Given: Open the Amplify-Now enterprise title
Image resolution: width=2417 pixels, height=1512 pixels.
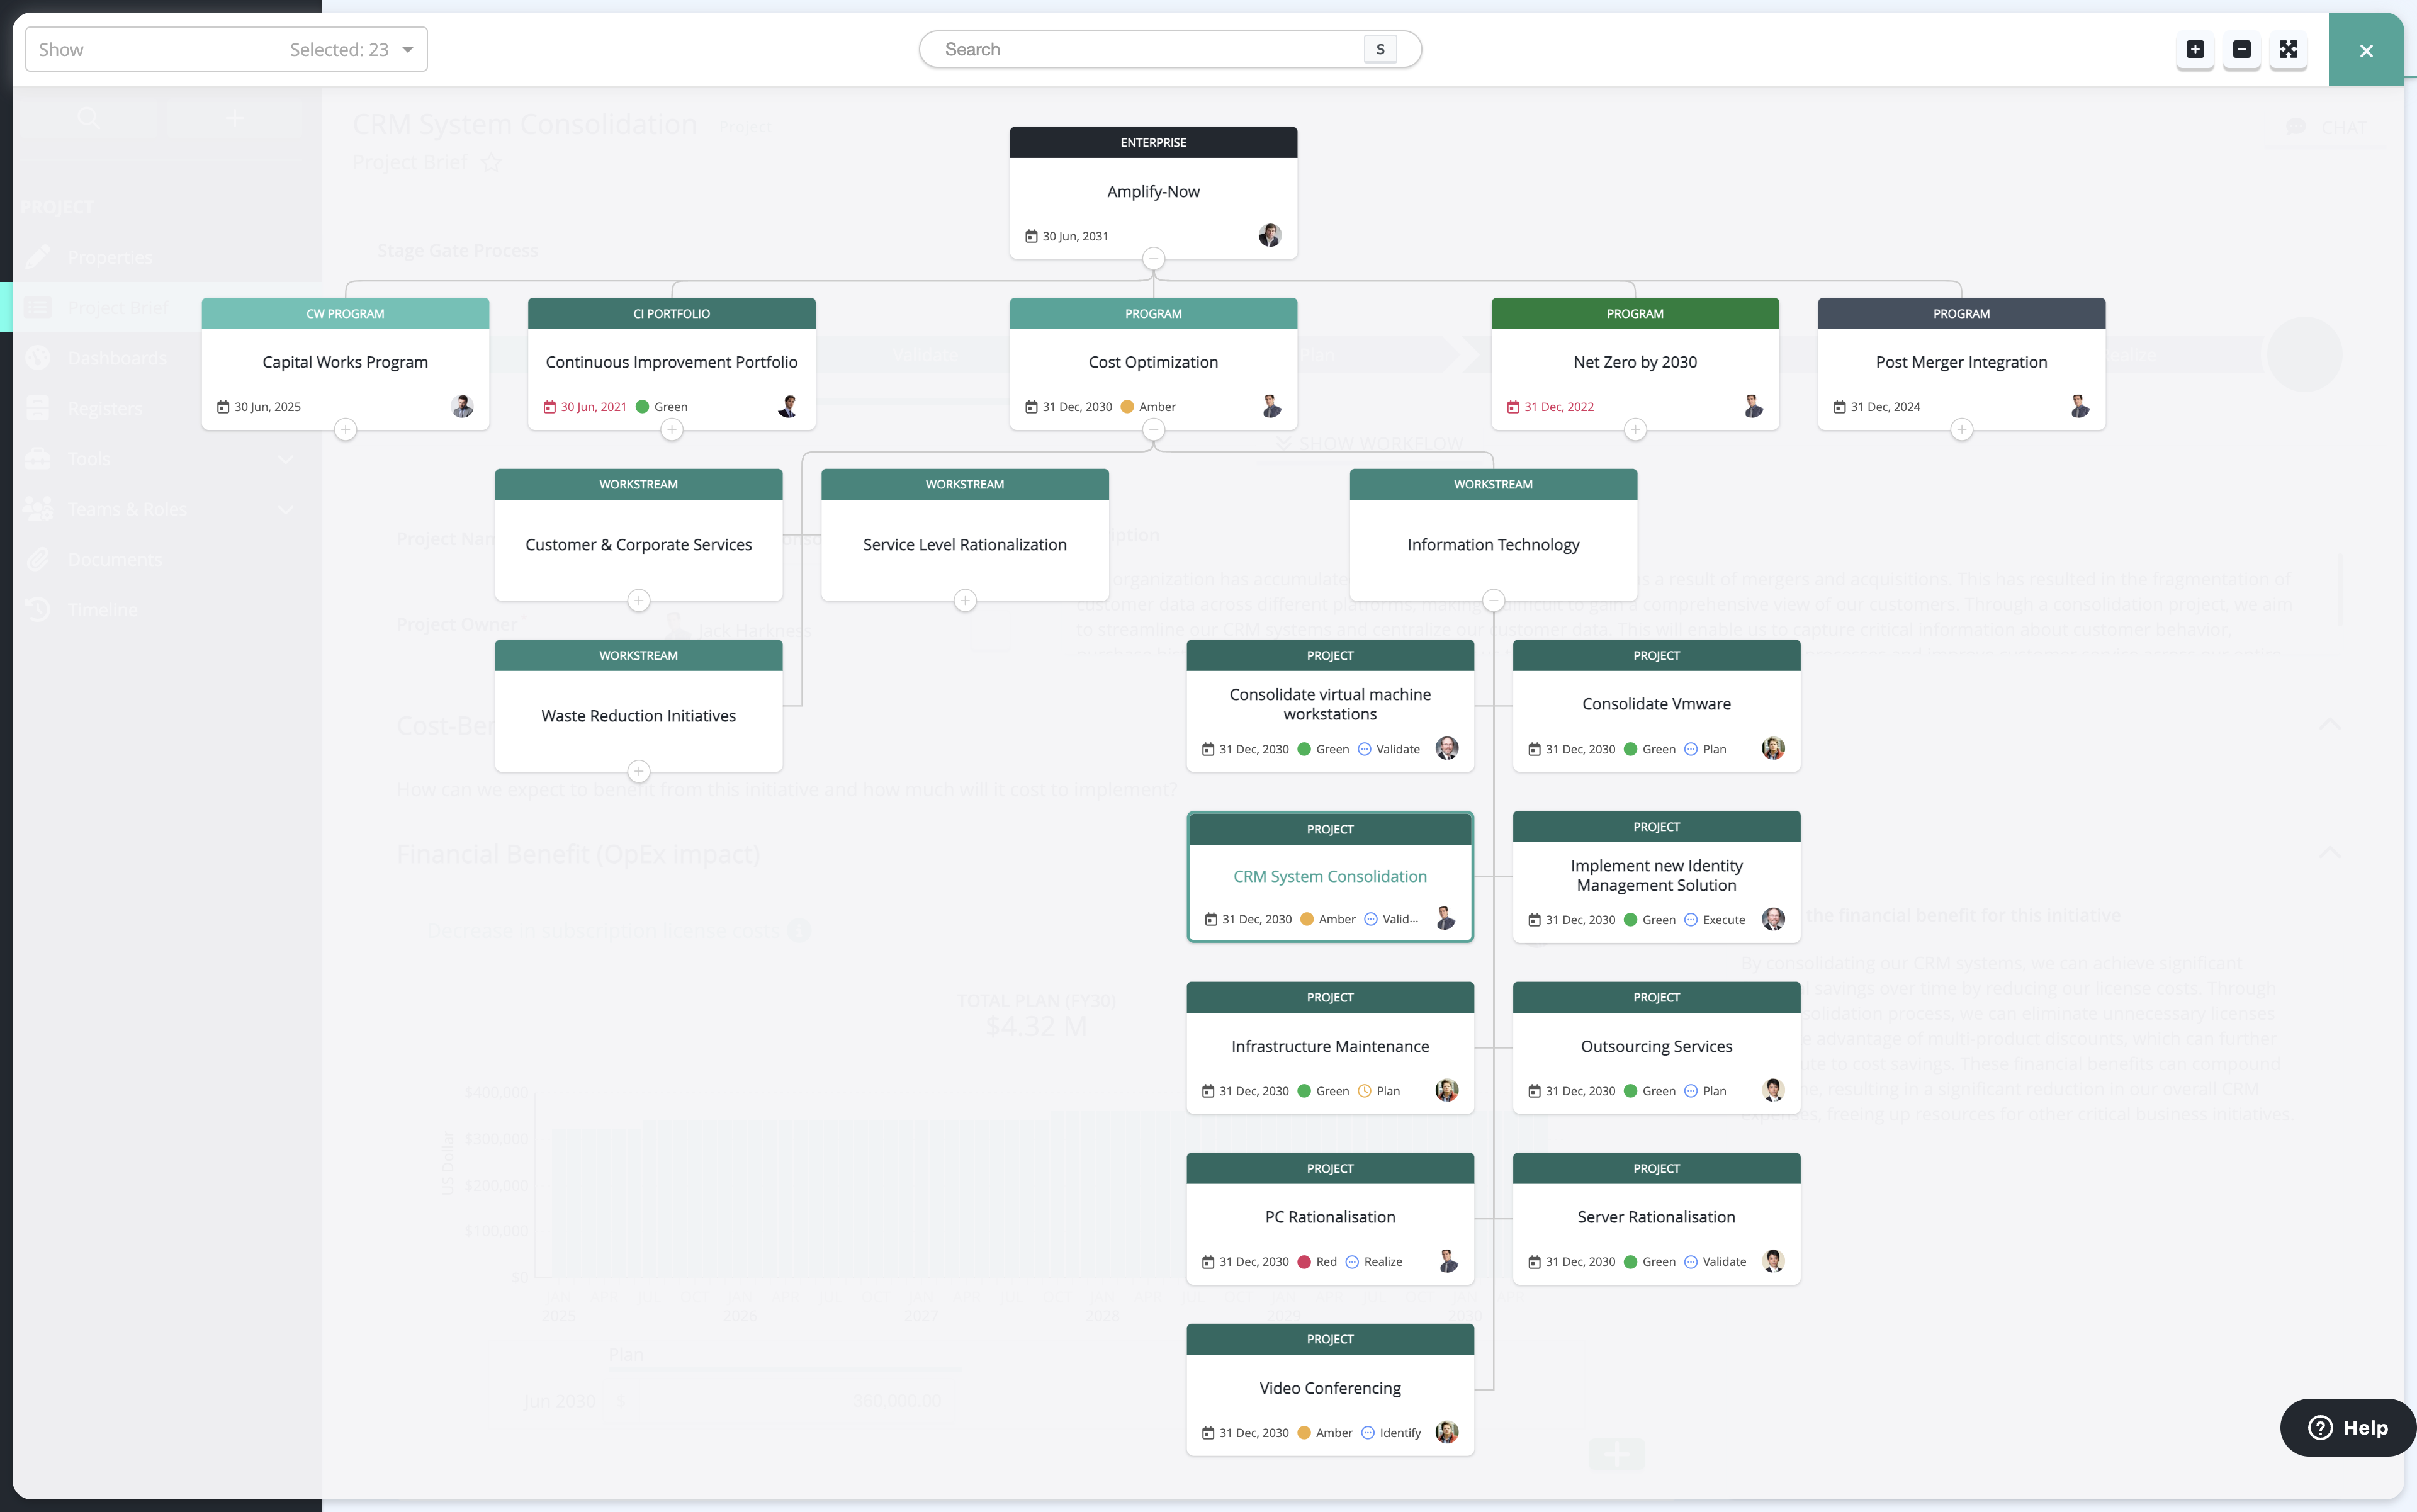Looking at the screenshot, I should click(x=1153, y=191).
